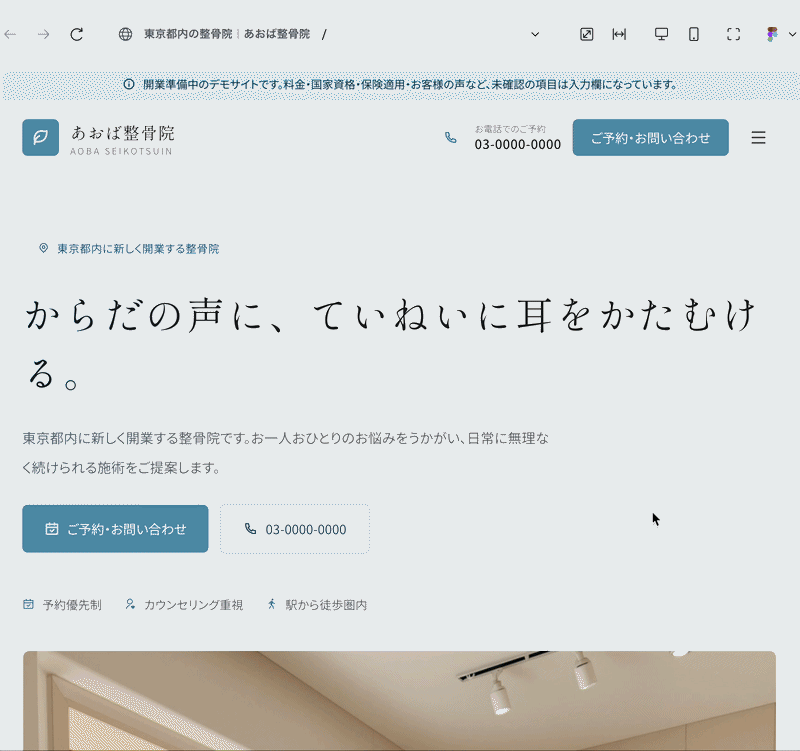Click the カウンセリング重視 text
The image size is (800, 751).
click(193, 605)
